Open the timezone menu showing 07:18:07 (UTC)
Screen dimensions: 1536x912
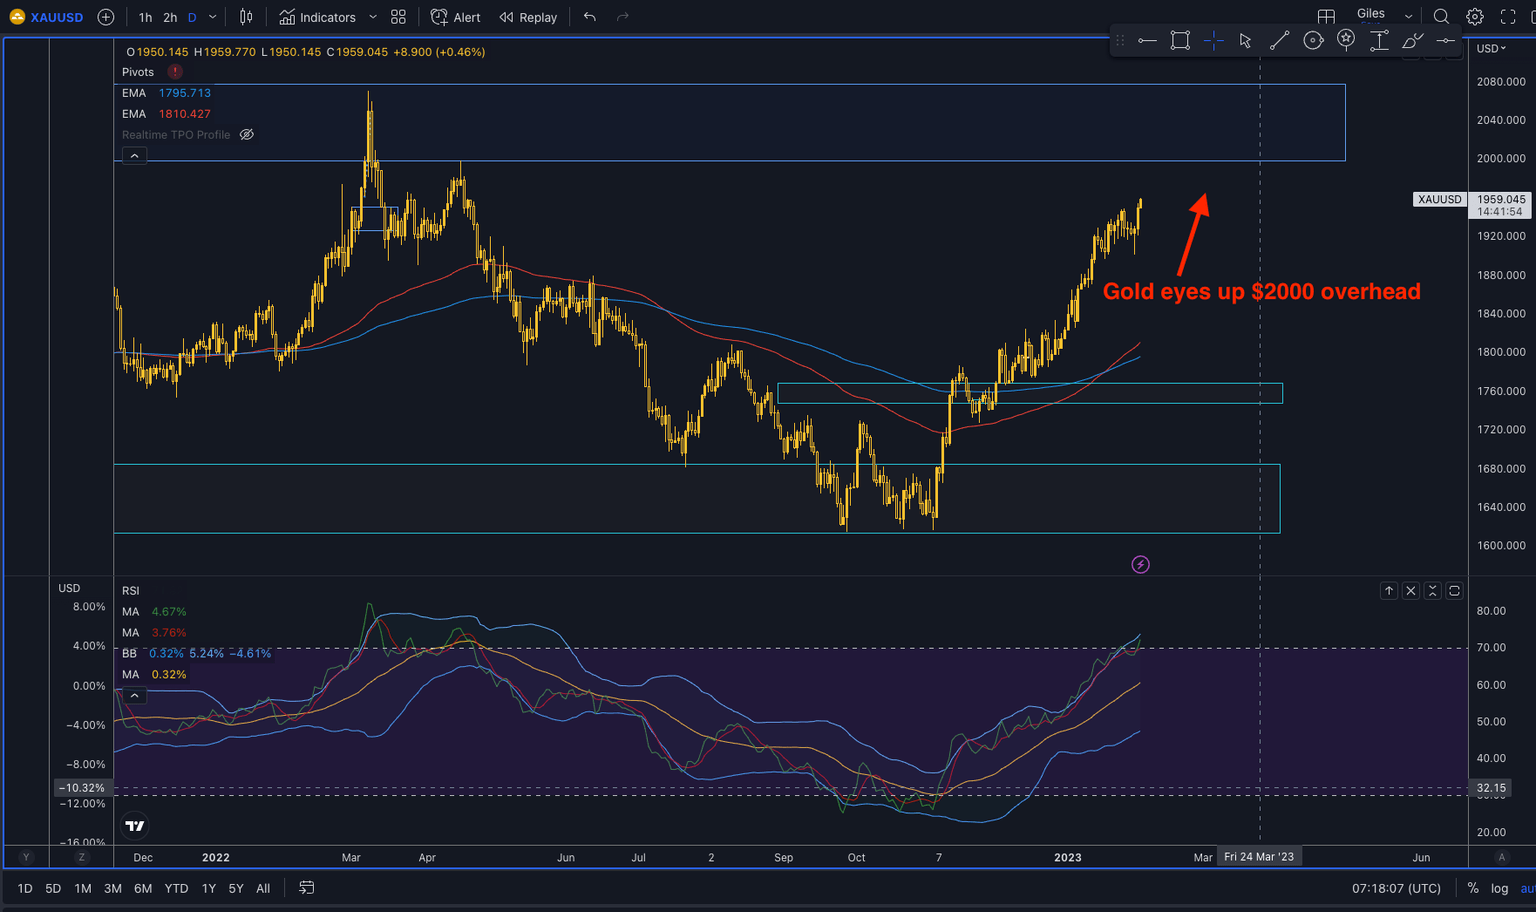pos(1397,888)
